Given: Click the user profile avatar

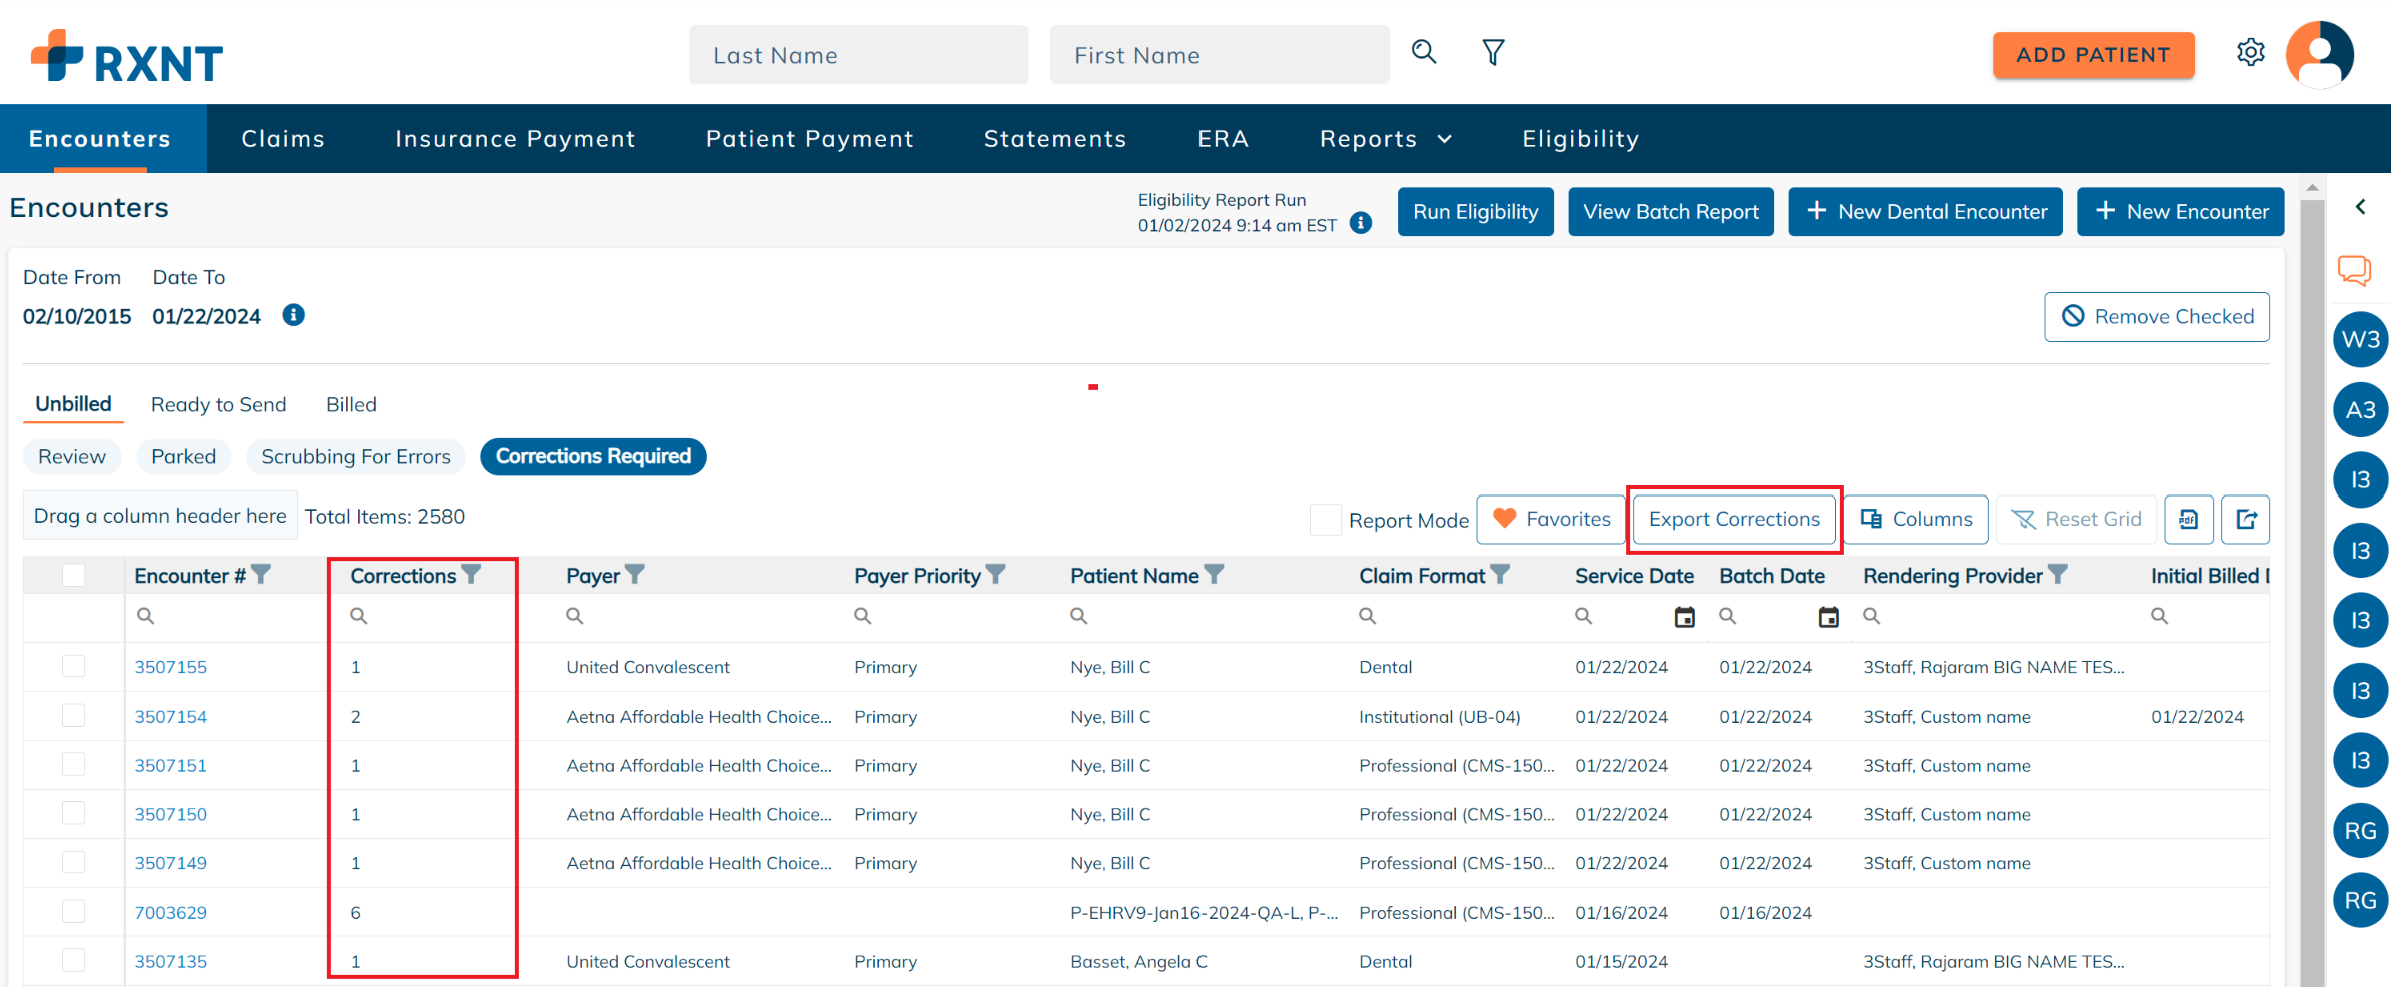Looking at the screenshot, I should tap(2319, 55).
